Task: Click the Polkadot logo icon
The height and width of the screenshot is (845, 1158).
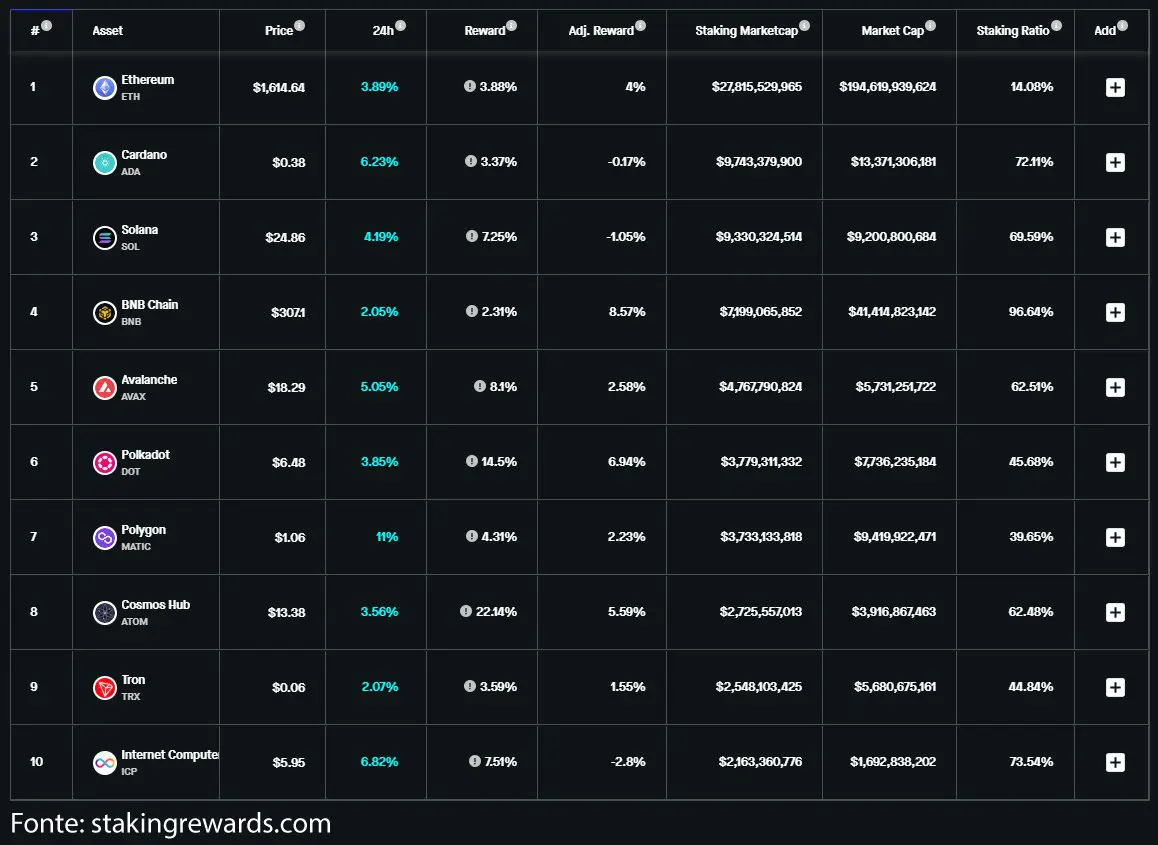Action: coord(105,462)
